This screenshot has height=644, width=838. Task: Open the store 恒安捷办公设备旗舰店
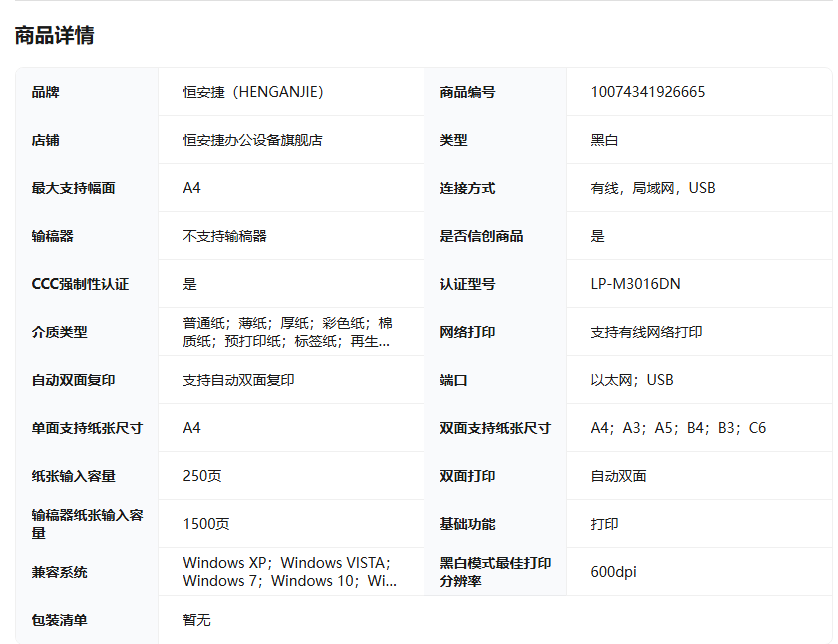252,140
